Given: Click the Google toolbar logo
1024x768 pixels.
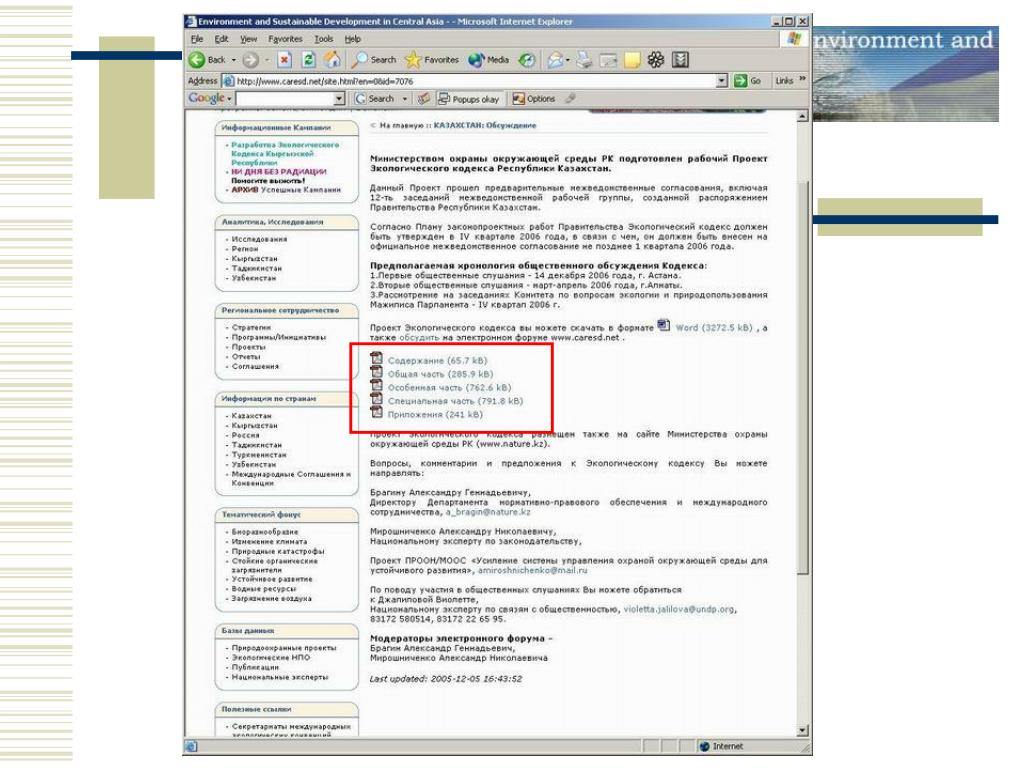Looking at the screenshot, I should 206,98.
